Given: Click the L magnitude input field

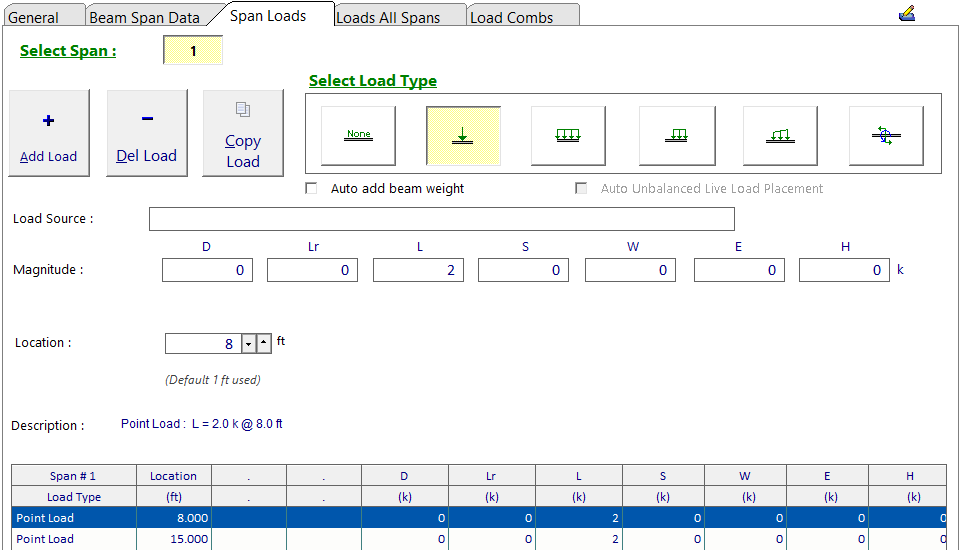Looking at the screenshot, I should (x=418, y=270).
